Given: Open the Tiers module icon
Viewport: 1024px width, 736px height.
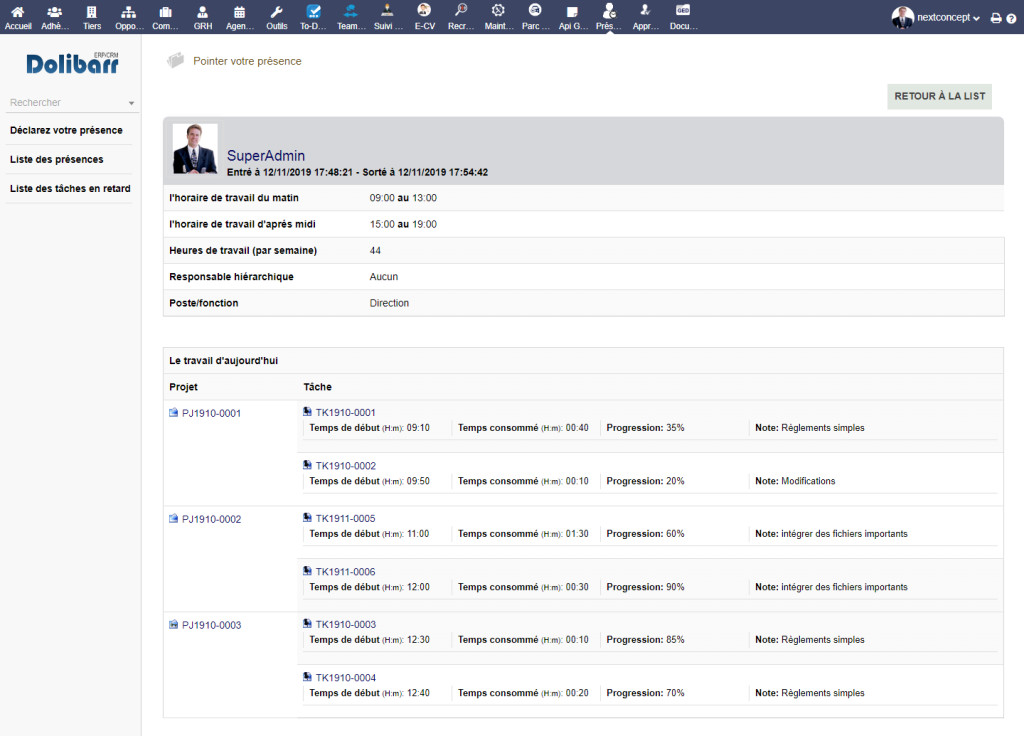Looking at the screenshot, I should point(92,12).
